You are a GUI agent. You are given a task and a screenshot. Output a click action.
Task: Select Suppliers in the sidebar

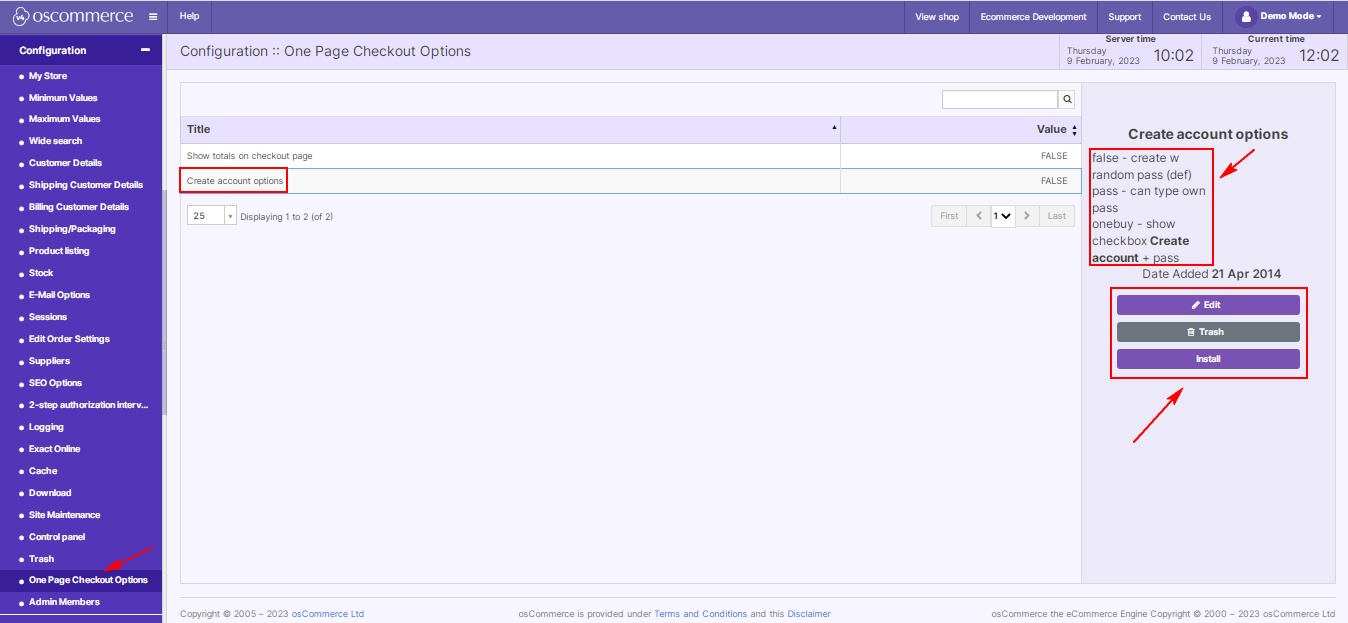tap(49, 361)
